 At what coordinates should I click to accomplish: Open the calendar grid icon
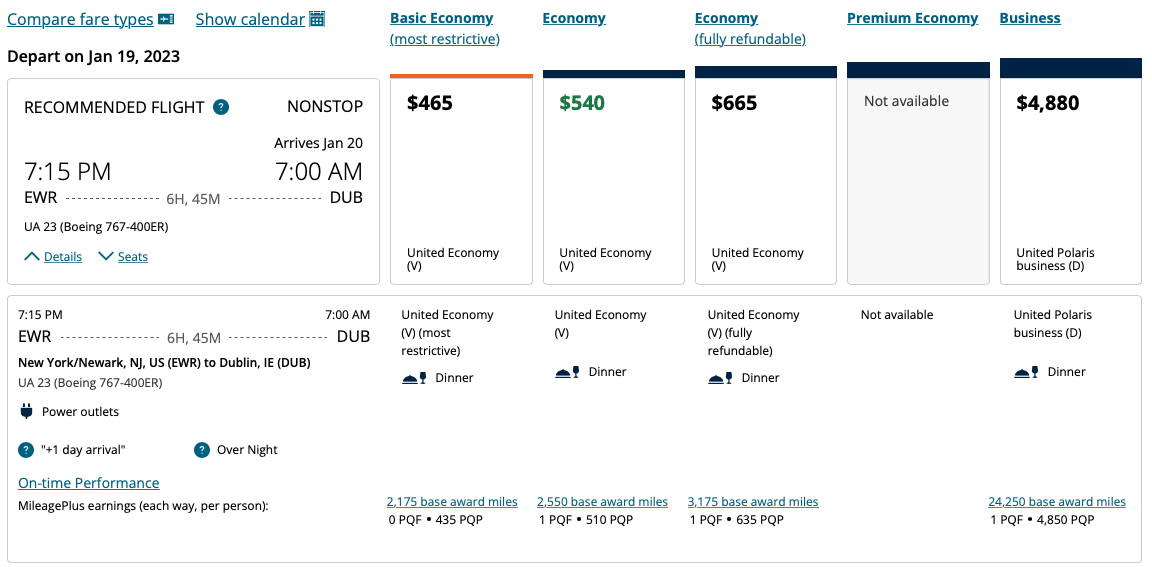317,20
